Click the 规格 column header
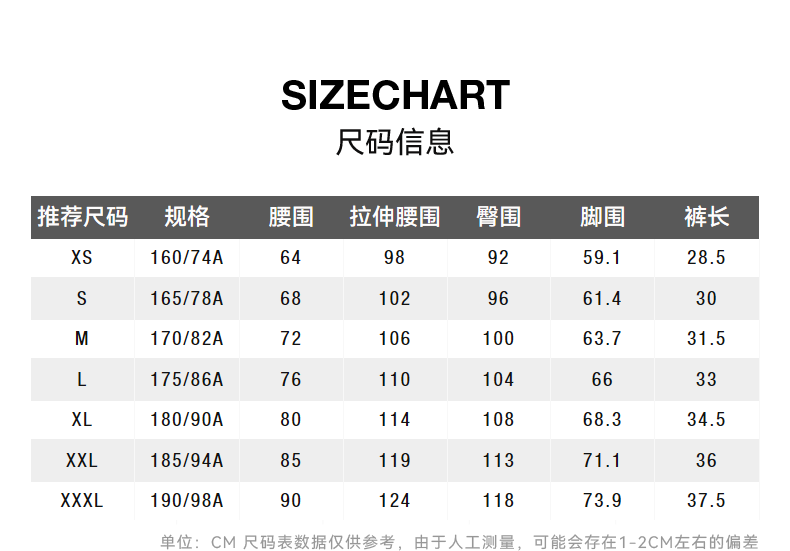 click(187, 217)
